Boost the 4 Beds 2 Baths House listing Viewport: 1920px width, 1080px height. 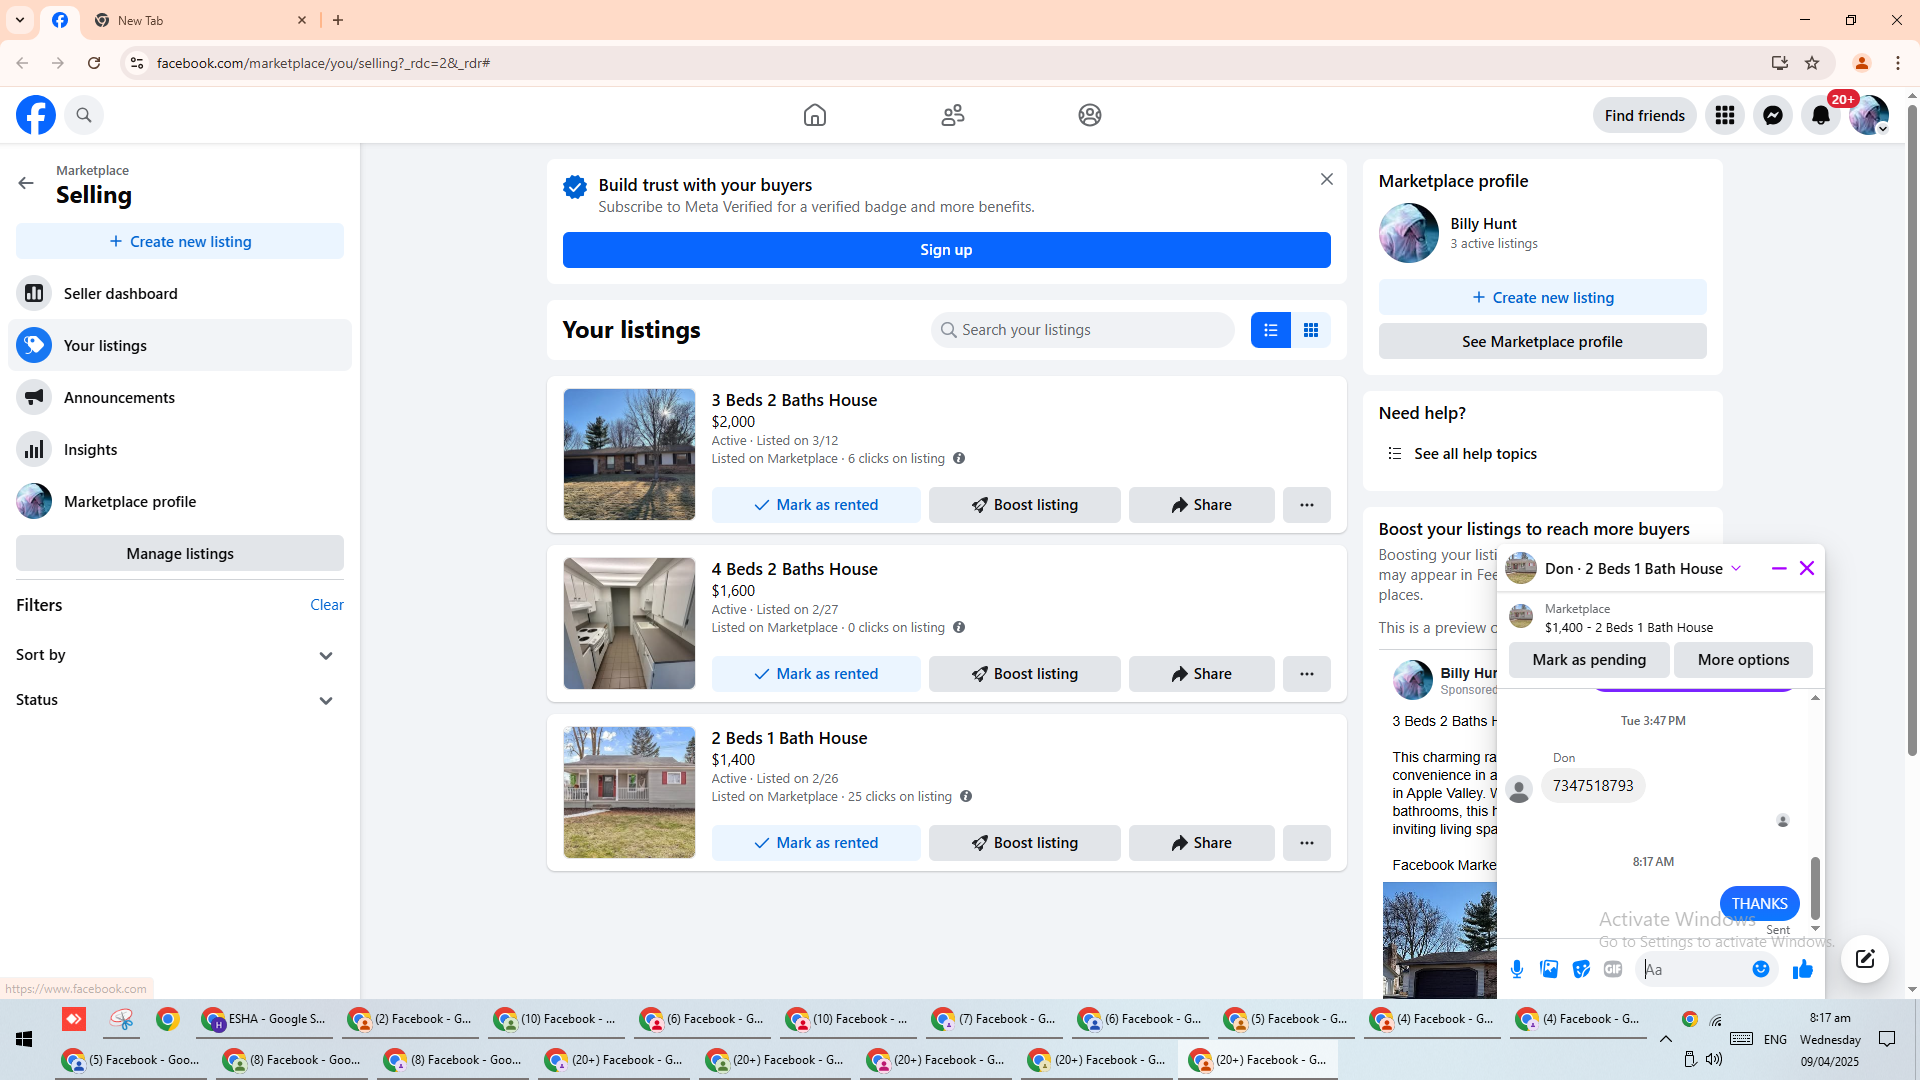click(x=1025, y=674)
